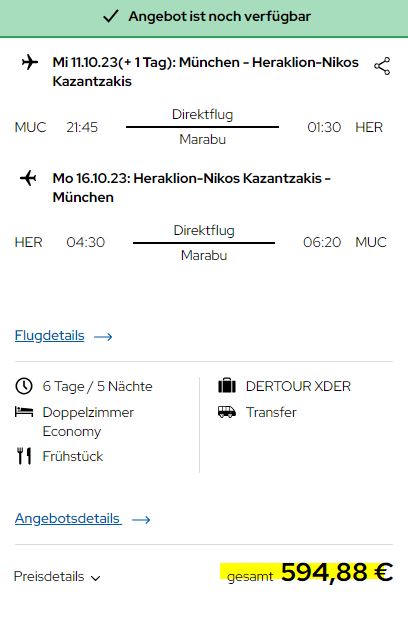Open the Angebotsdetails link
The image size is (408, 620).
pyautogui.click(x=68, y=518)
